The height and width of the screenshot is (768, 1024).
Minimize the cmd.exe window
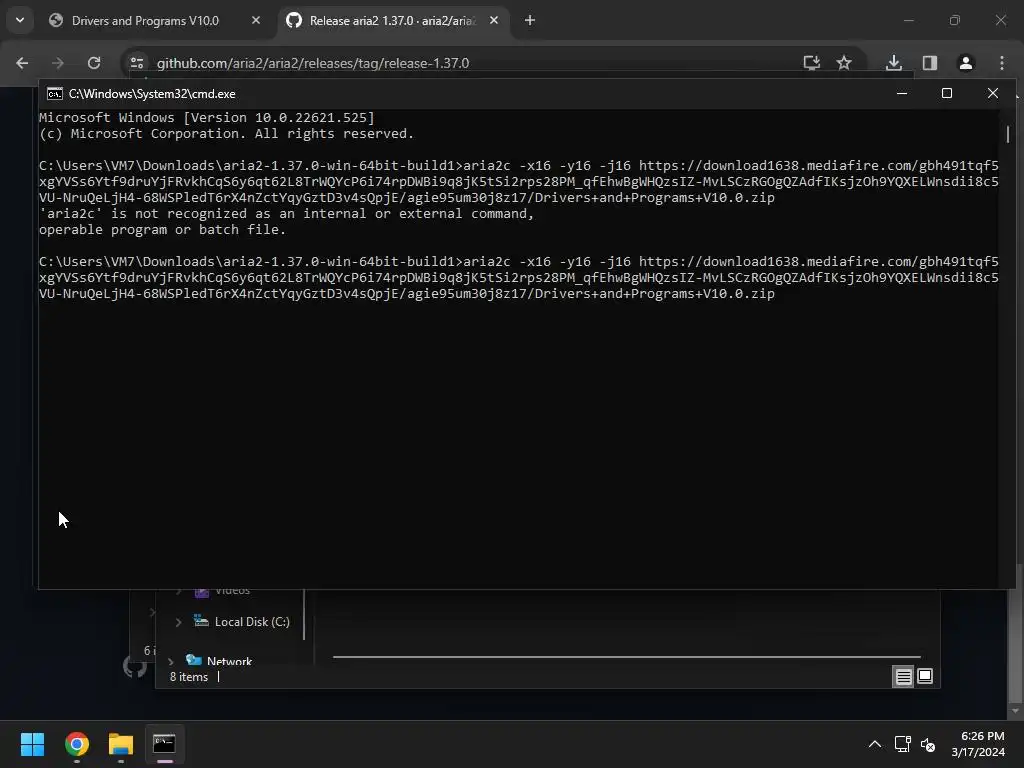point(902,93)
